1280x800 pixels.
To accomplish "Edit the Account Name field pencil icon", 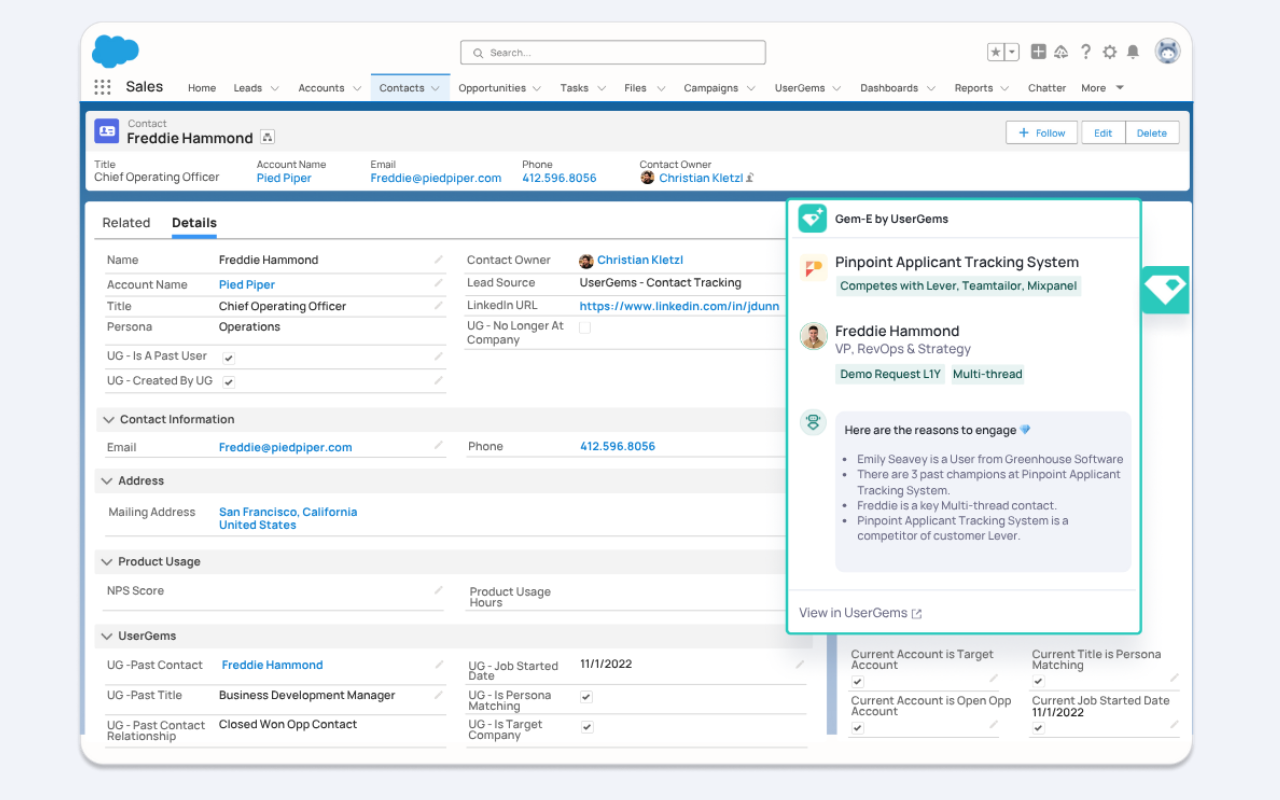I will pyautogui.click(x=438, y=284).
